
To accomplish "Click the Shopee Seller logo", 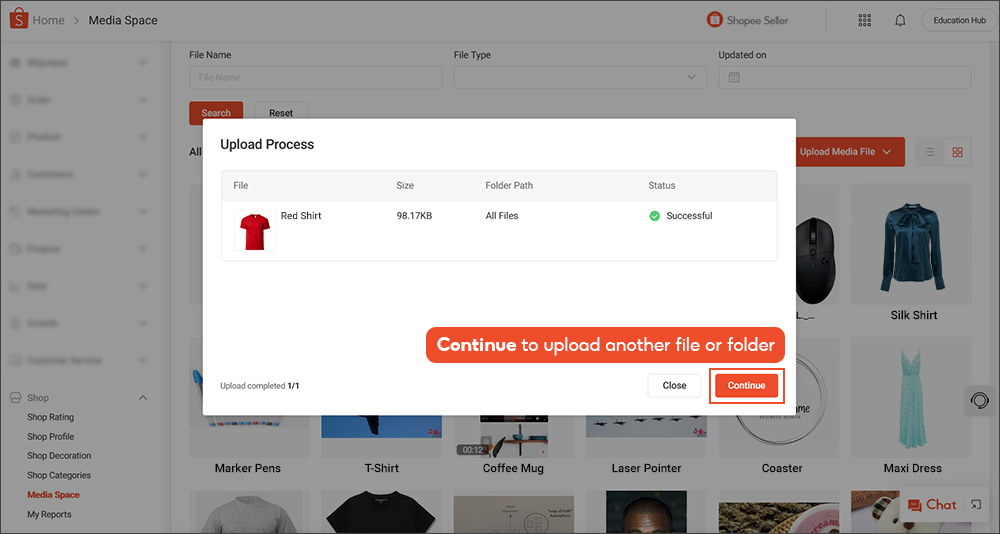I will [x=747, y=20].
